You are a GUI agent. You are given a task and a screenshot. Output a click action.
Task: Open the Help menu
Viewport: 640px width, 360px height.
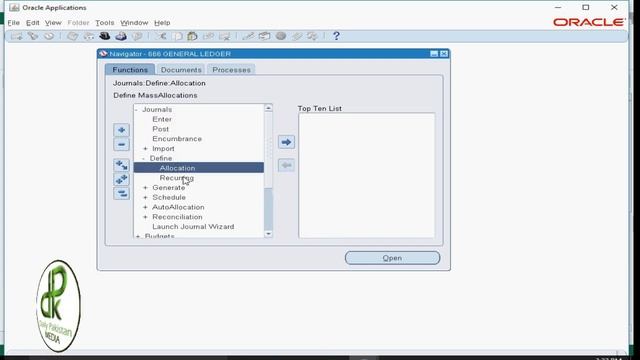pos(162,23)
